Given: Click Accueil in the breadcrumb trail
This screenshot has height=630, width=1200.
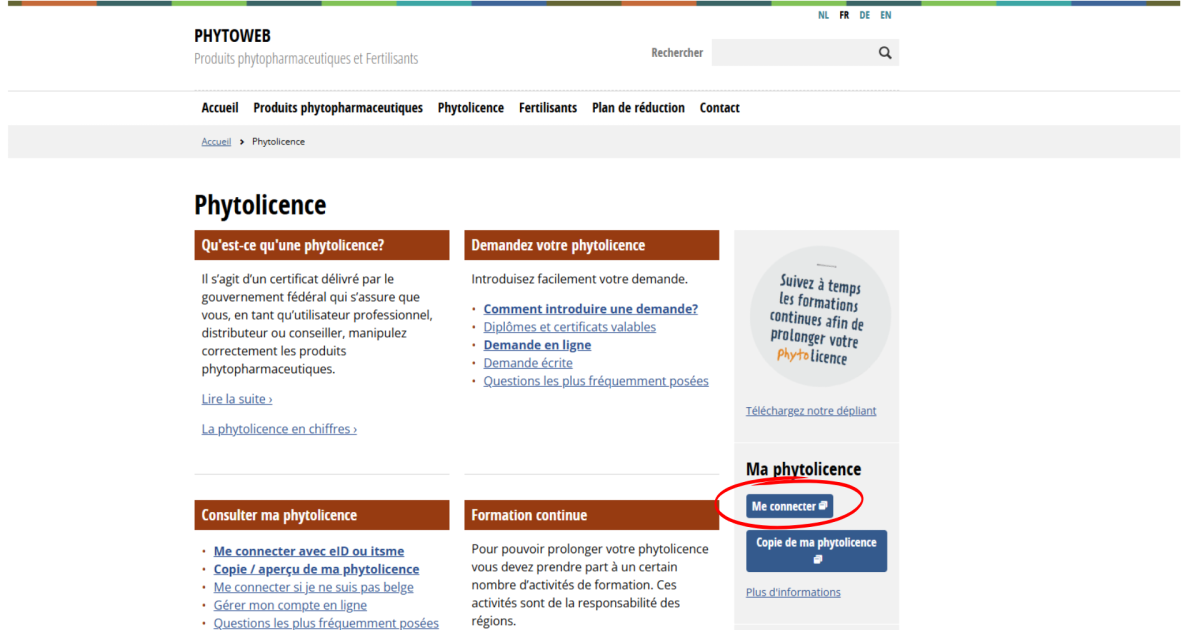Looking at the screenshot, I should coord(216,142).
